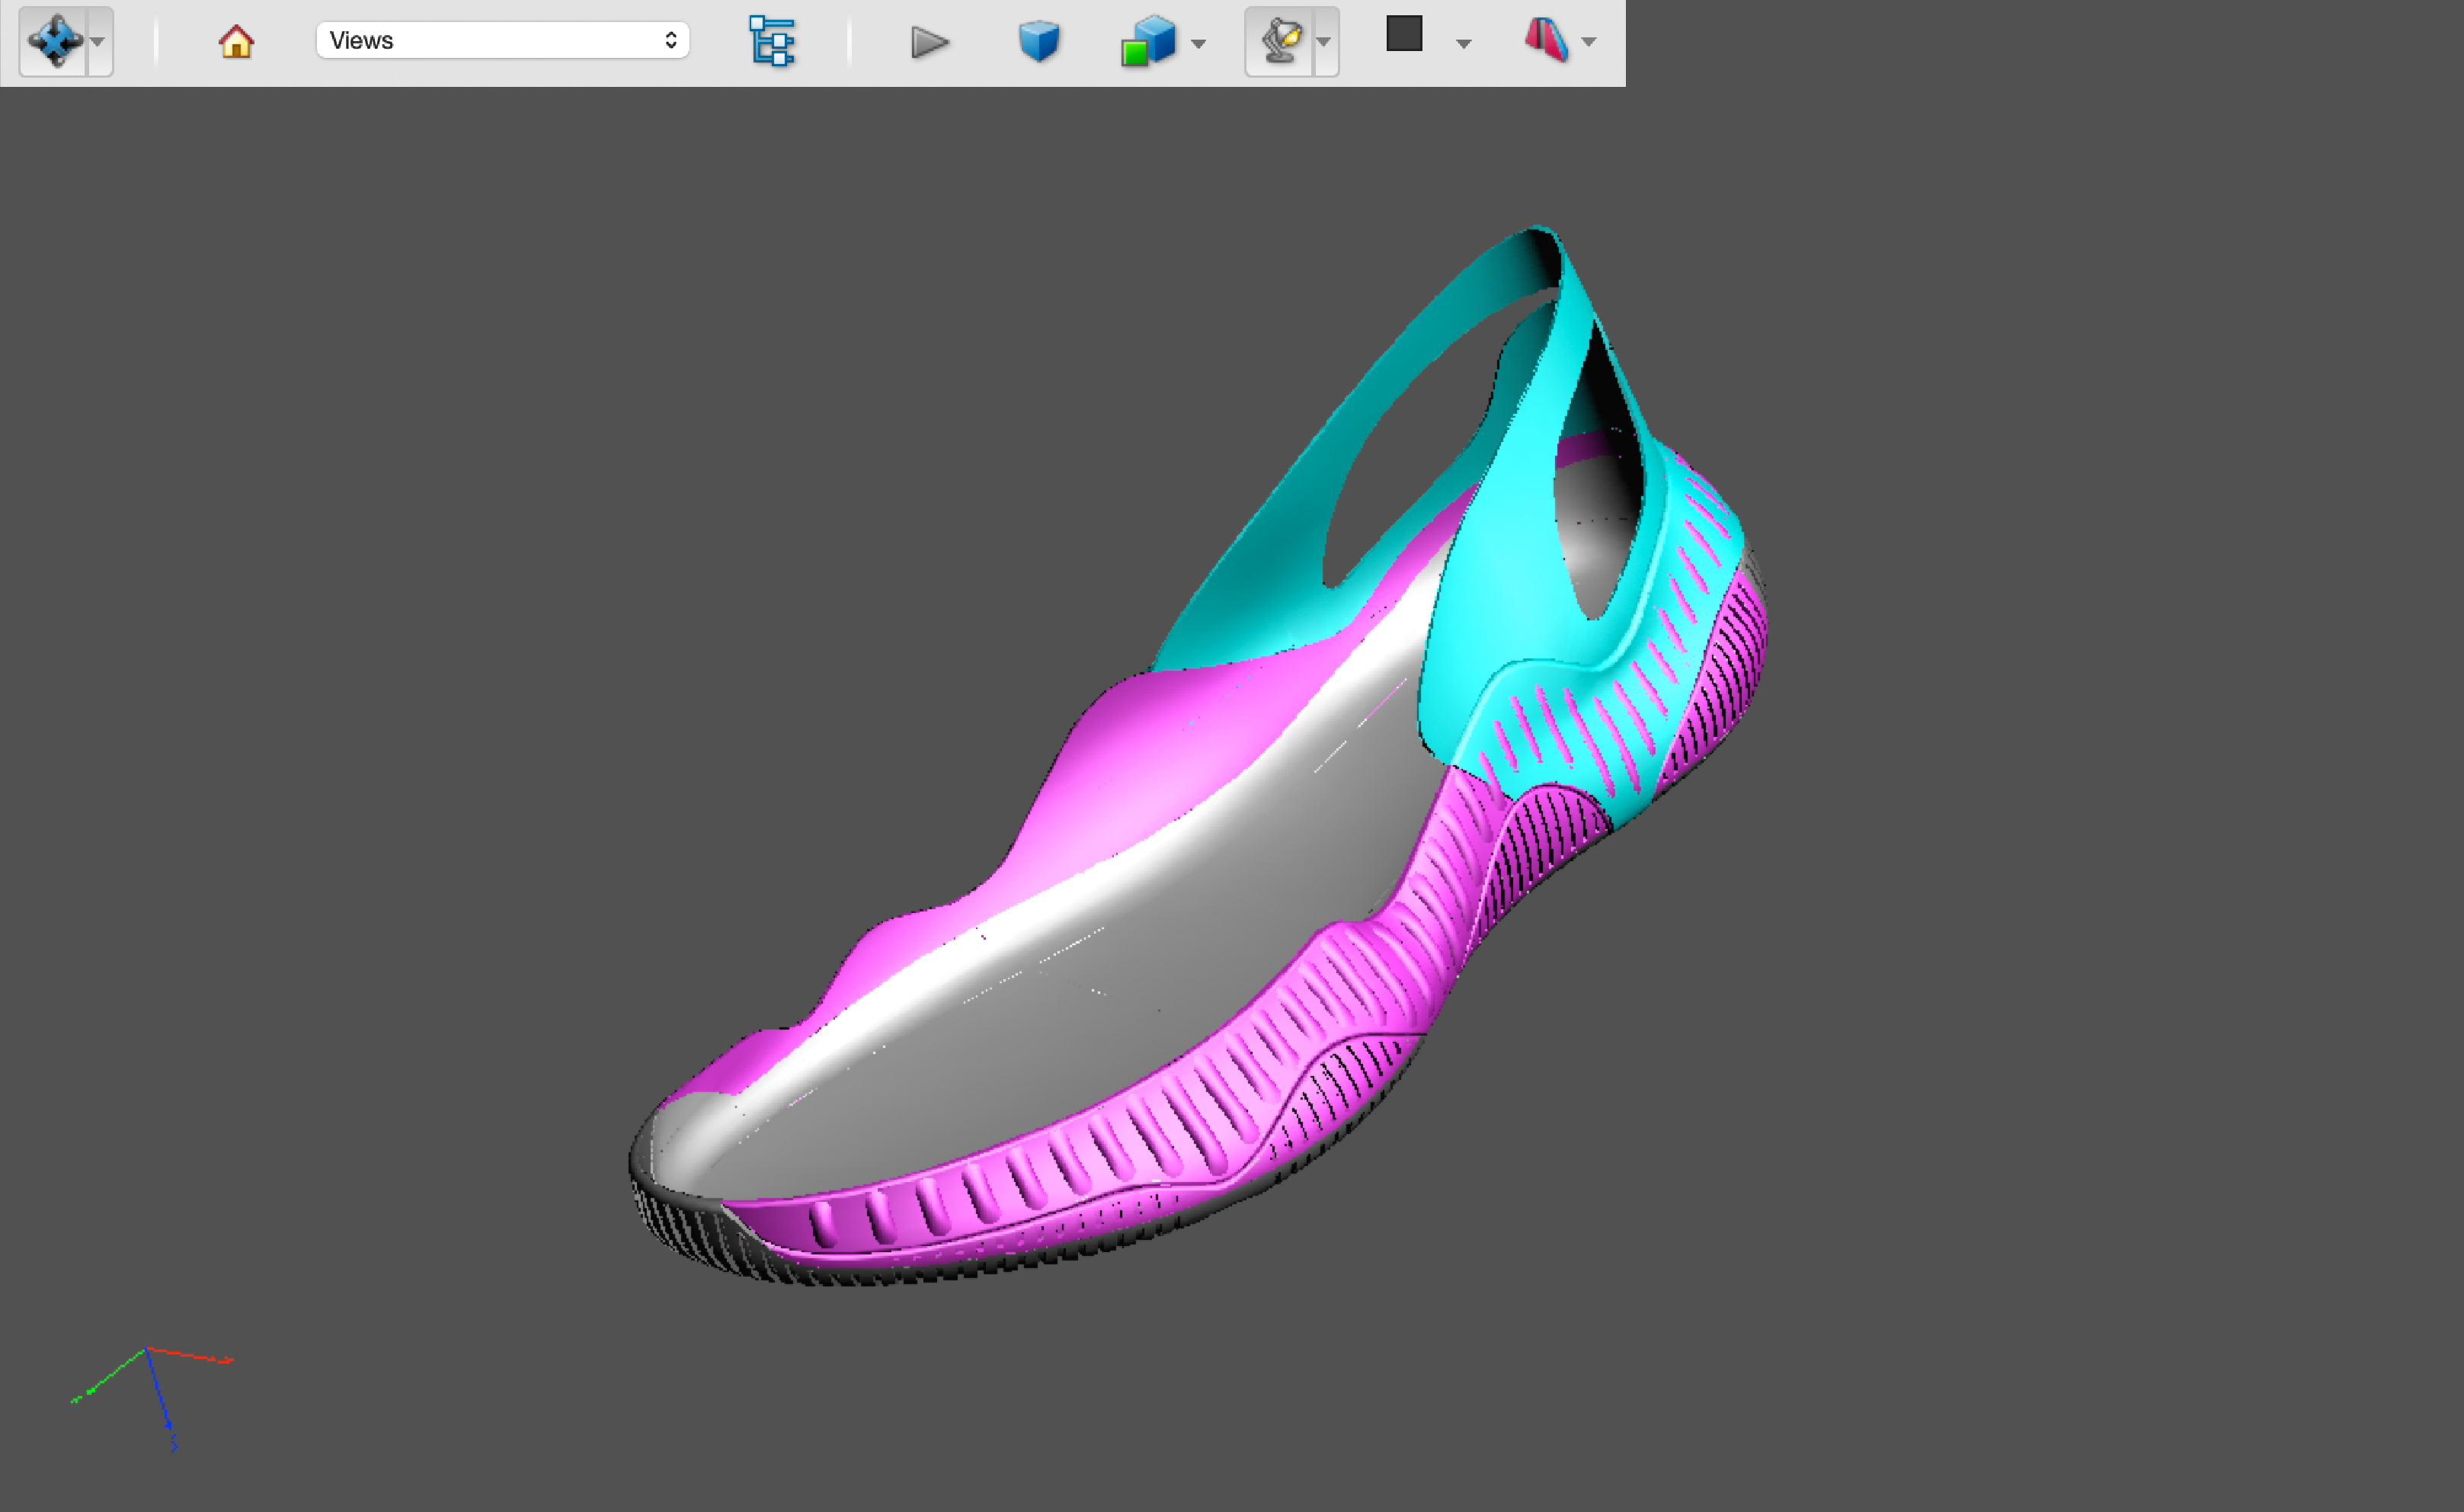
Task: Open the lighting options dropdown arrow
Action: (x=1324, y=42)
